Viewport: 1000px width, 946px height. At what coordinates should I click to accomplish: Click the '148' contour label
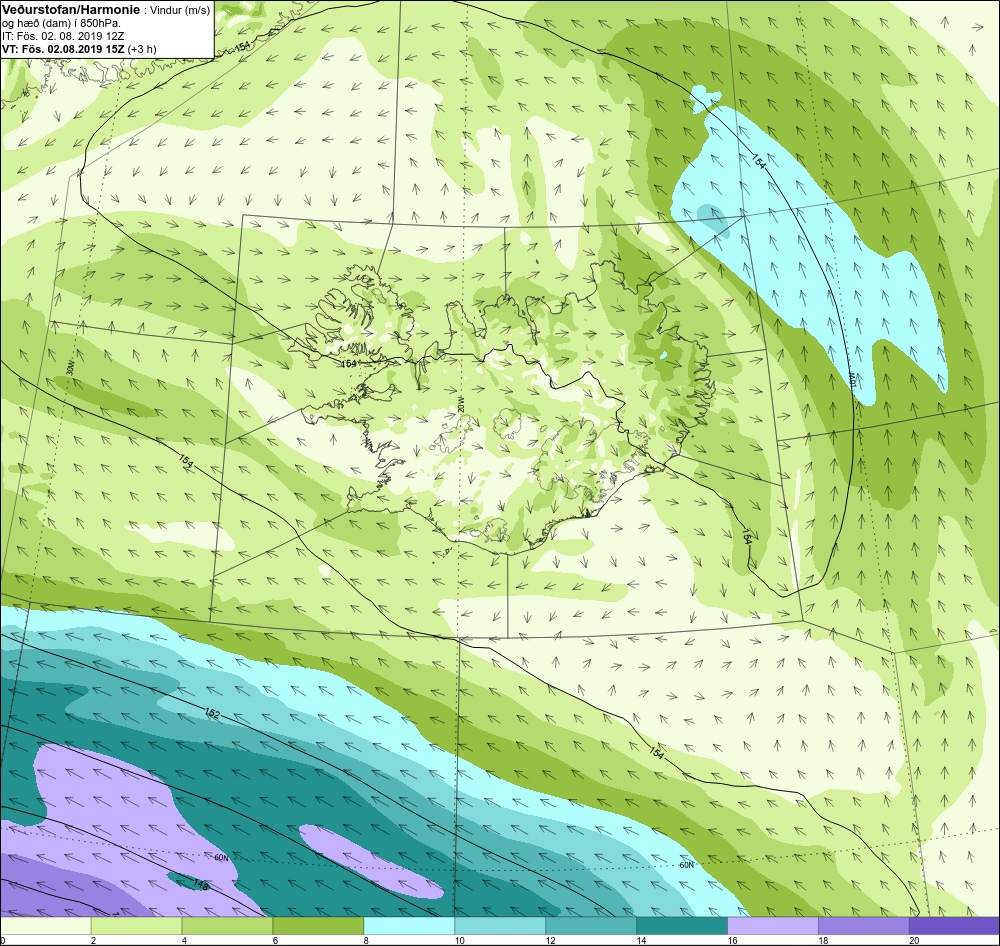(x=201, y=883)
